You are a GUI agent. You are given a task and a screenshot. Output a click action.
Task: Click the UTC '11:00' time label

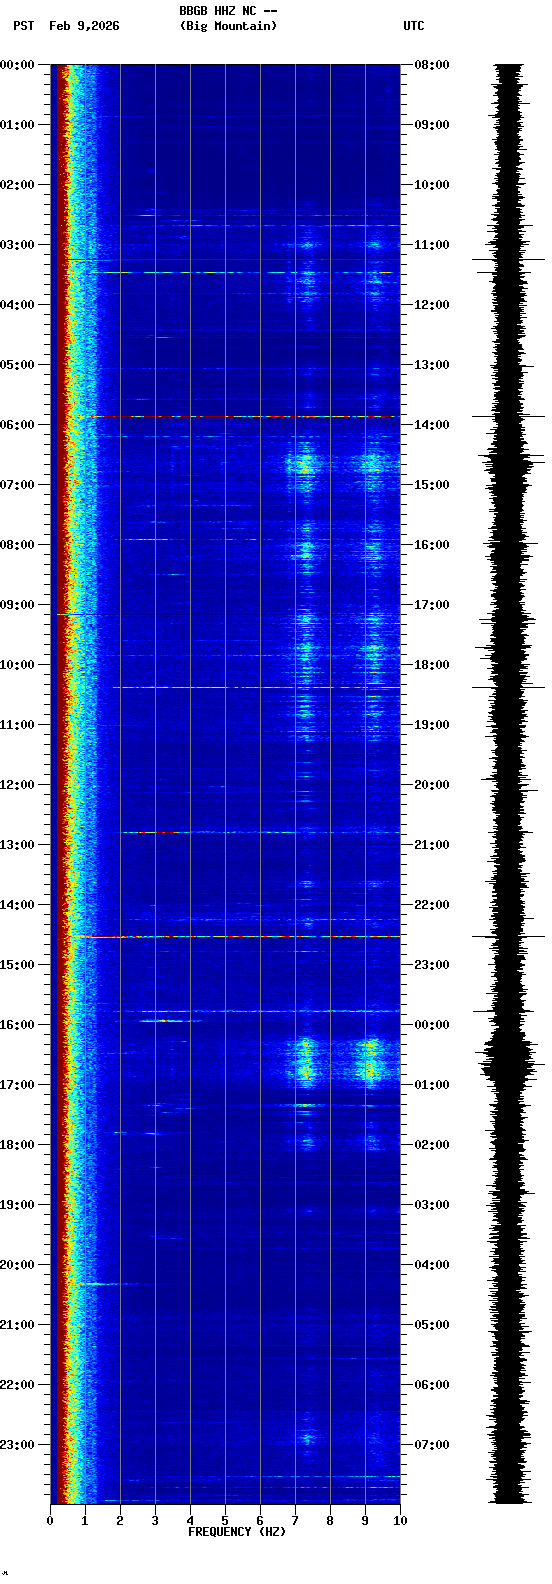coord(432,245)
